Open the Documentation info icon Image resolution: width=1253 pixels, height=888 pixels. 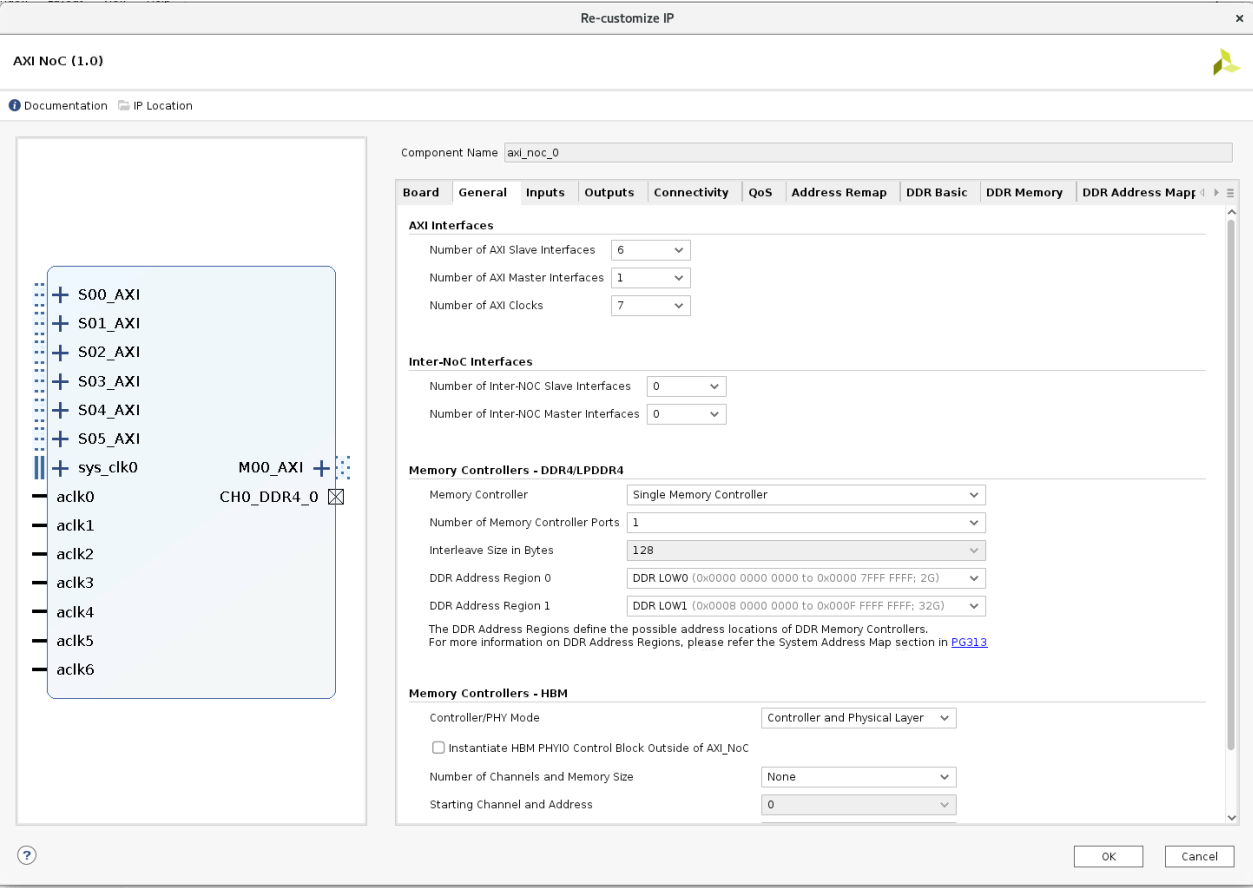[15, 106]
